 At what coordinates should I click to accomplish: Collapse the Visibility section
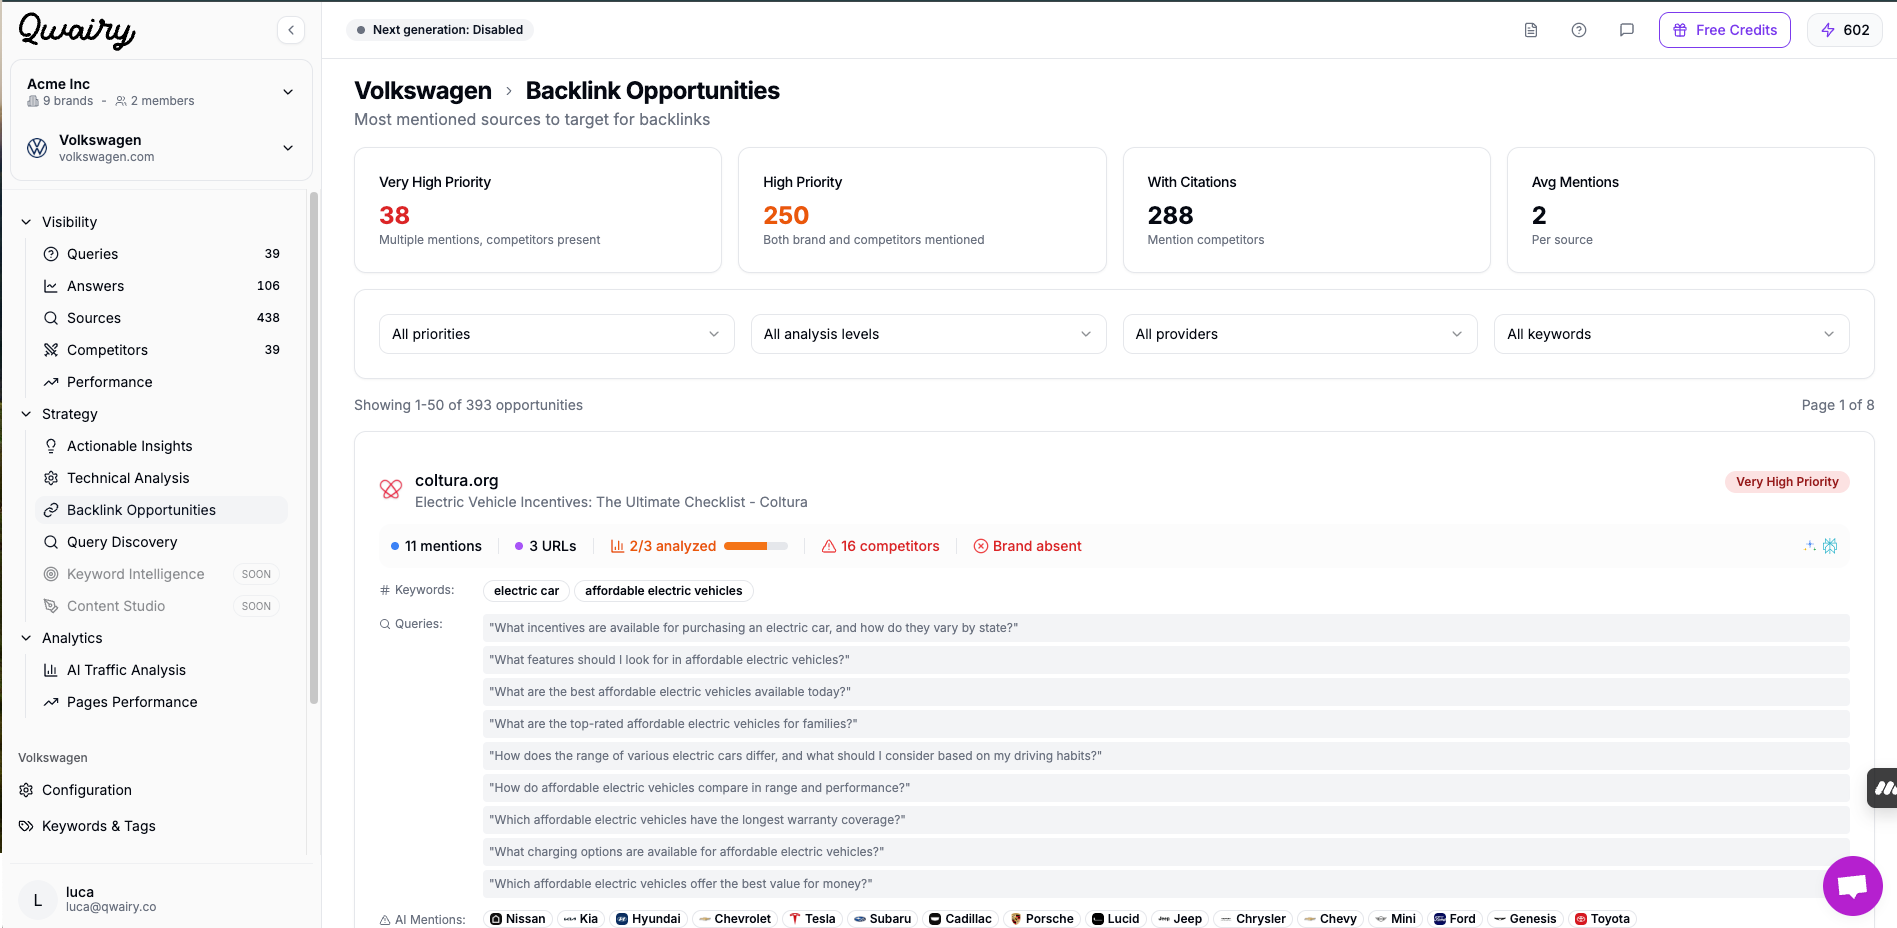[26, 222]
